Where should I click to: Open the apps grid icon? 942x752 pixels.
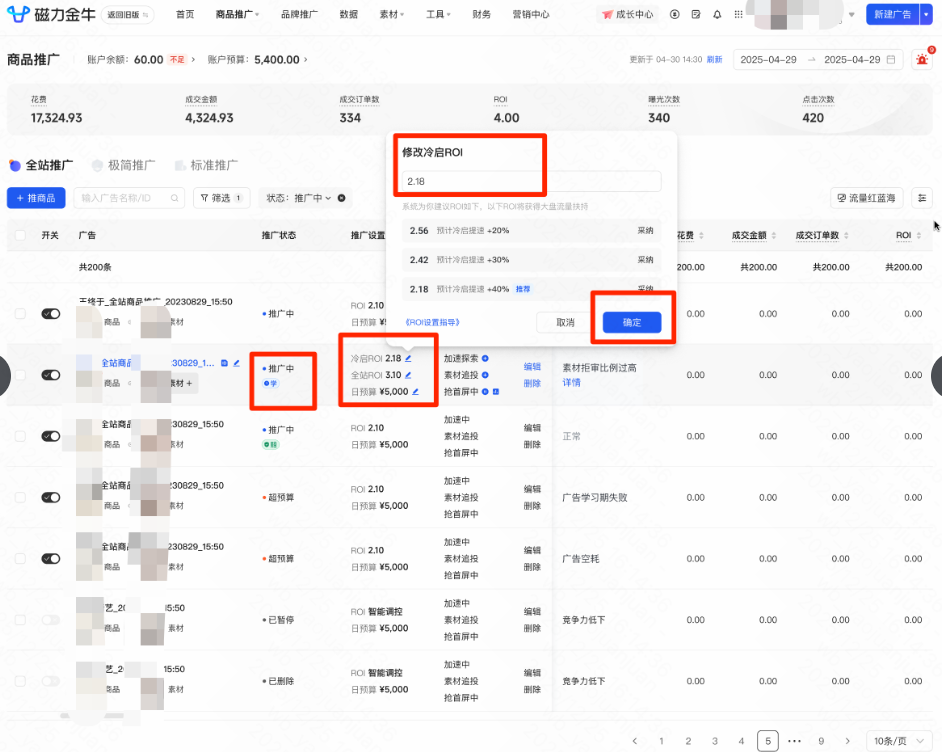(x=738, y=14)
